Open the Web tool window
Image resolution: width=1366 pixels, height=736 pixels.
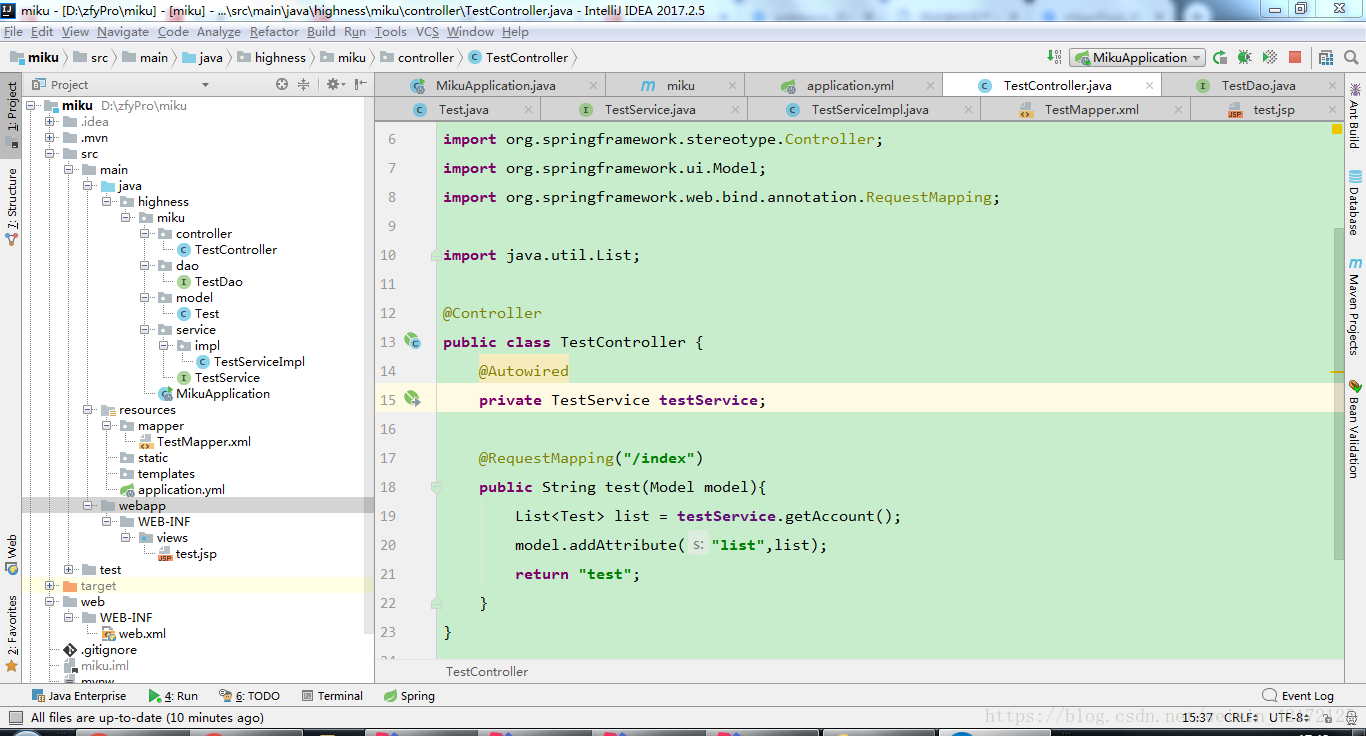click(x=12, y=554)
